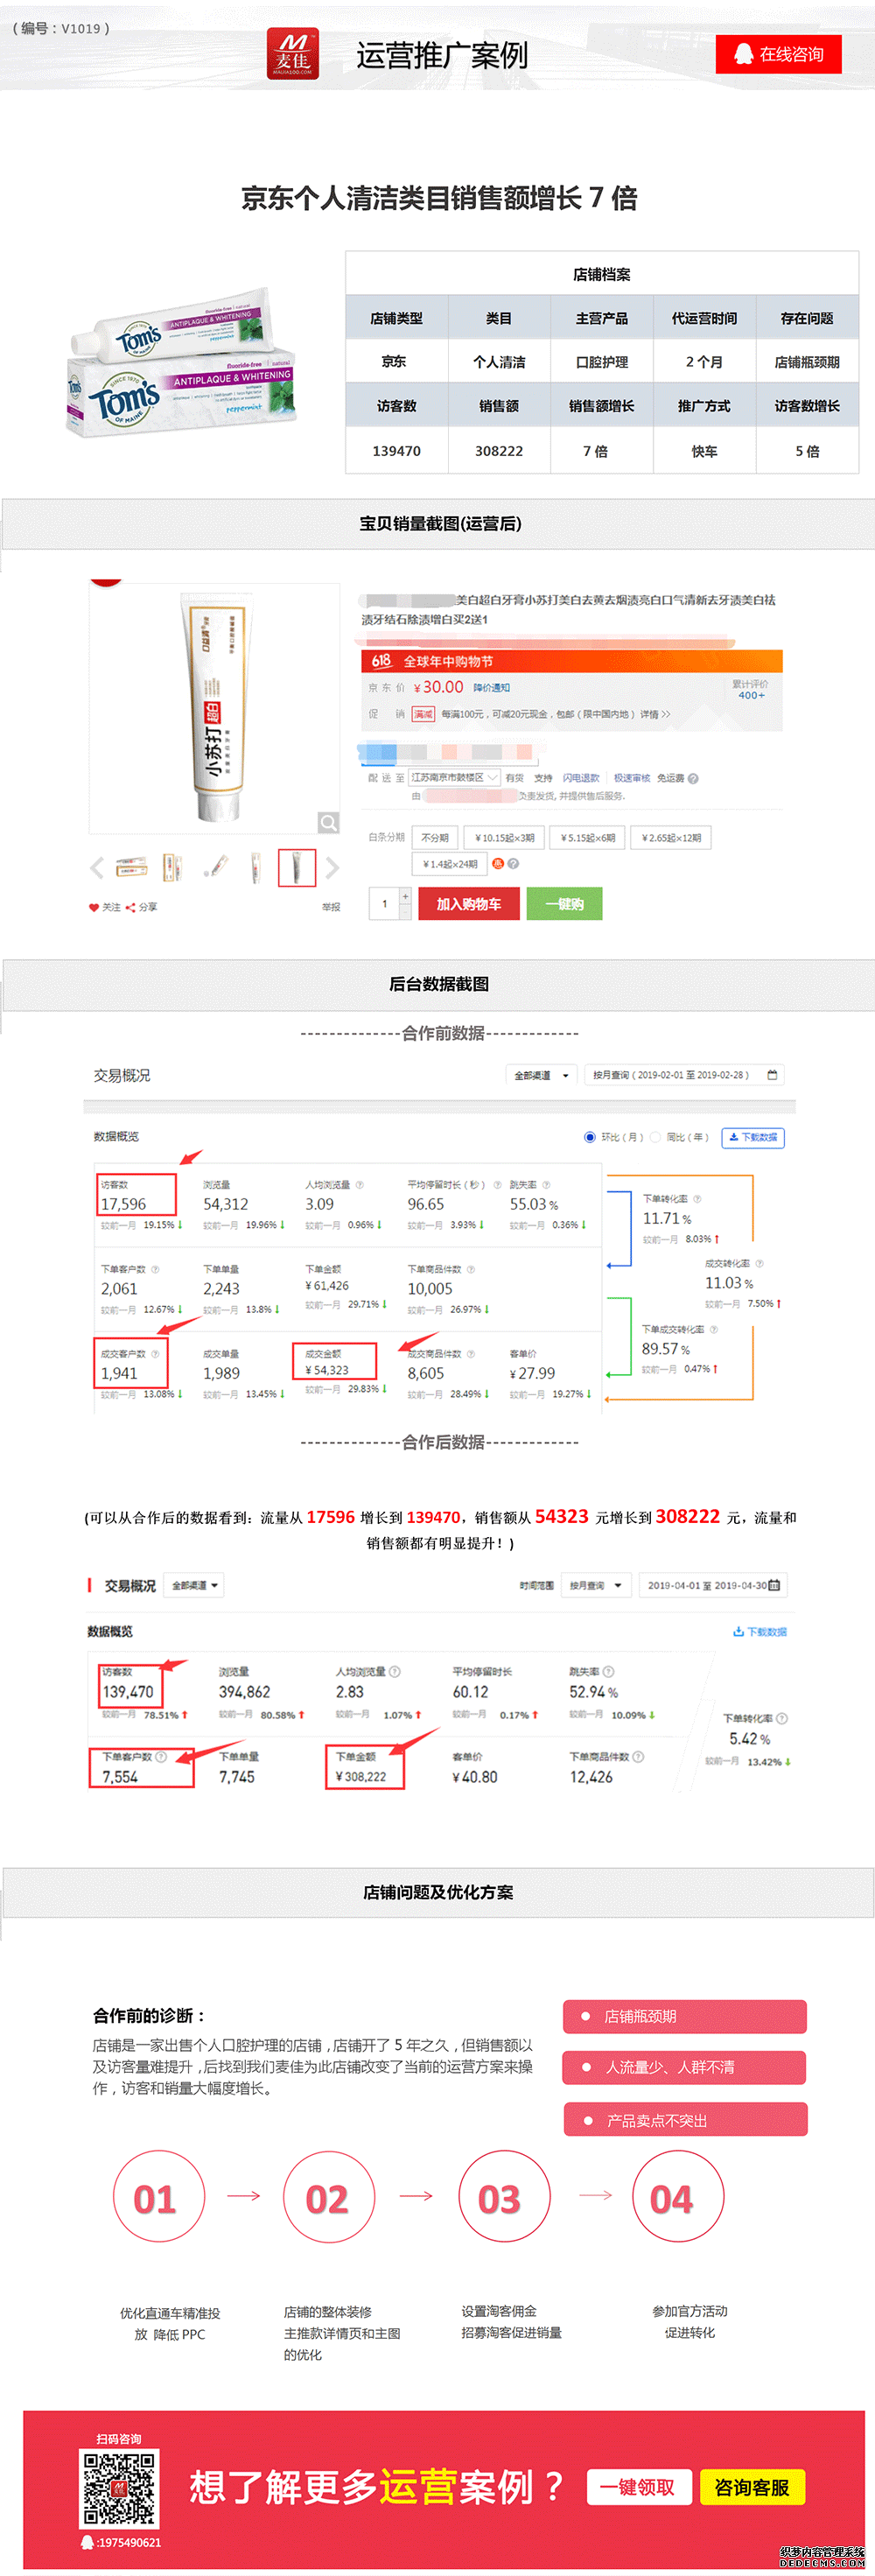Click help icon next to 跳失率 55.03%
Viewport: 875px width, 2576px height.
point(546,1185)
